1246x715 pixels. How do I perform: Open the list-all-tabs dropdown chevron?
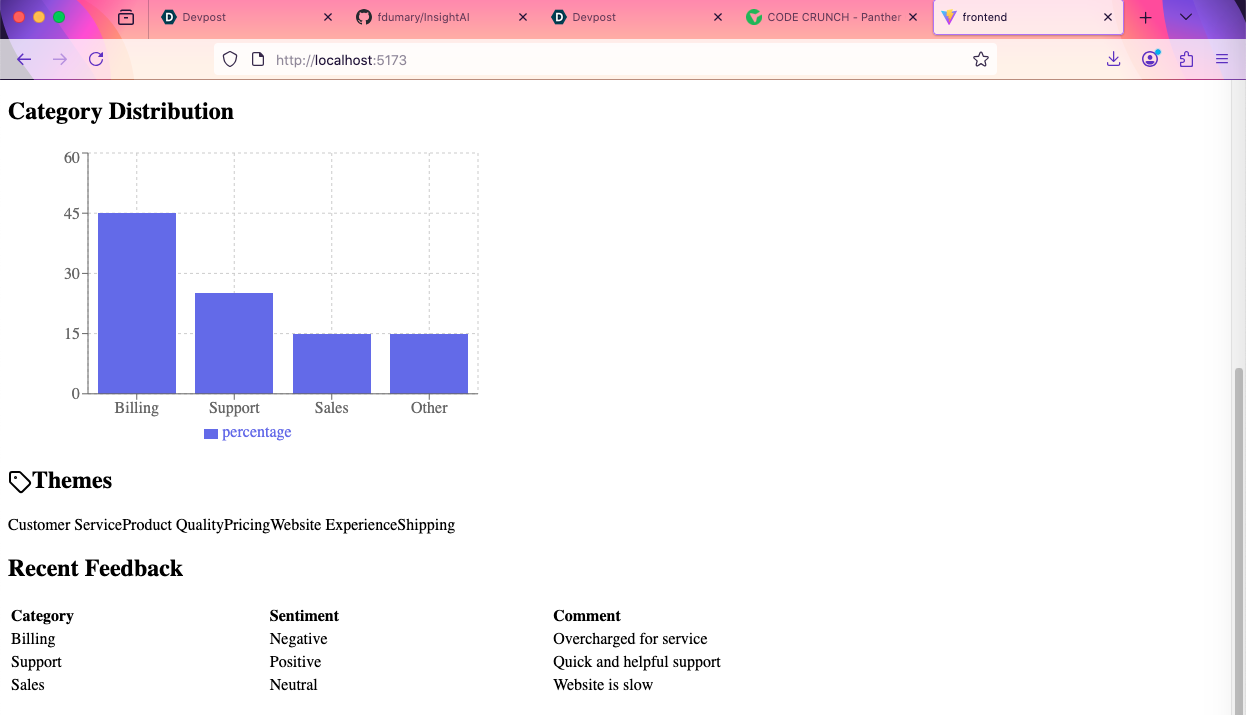(x=1186, y=17)
